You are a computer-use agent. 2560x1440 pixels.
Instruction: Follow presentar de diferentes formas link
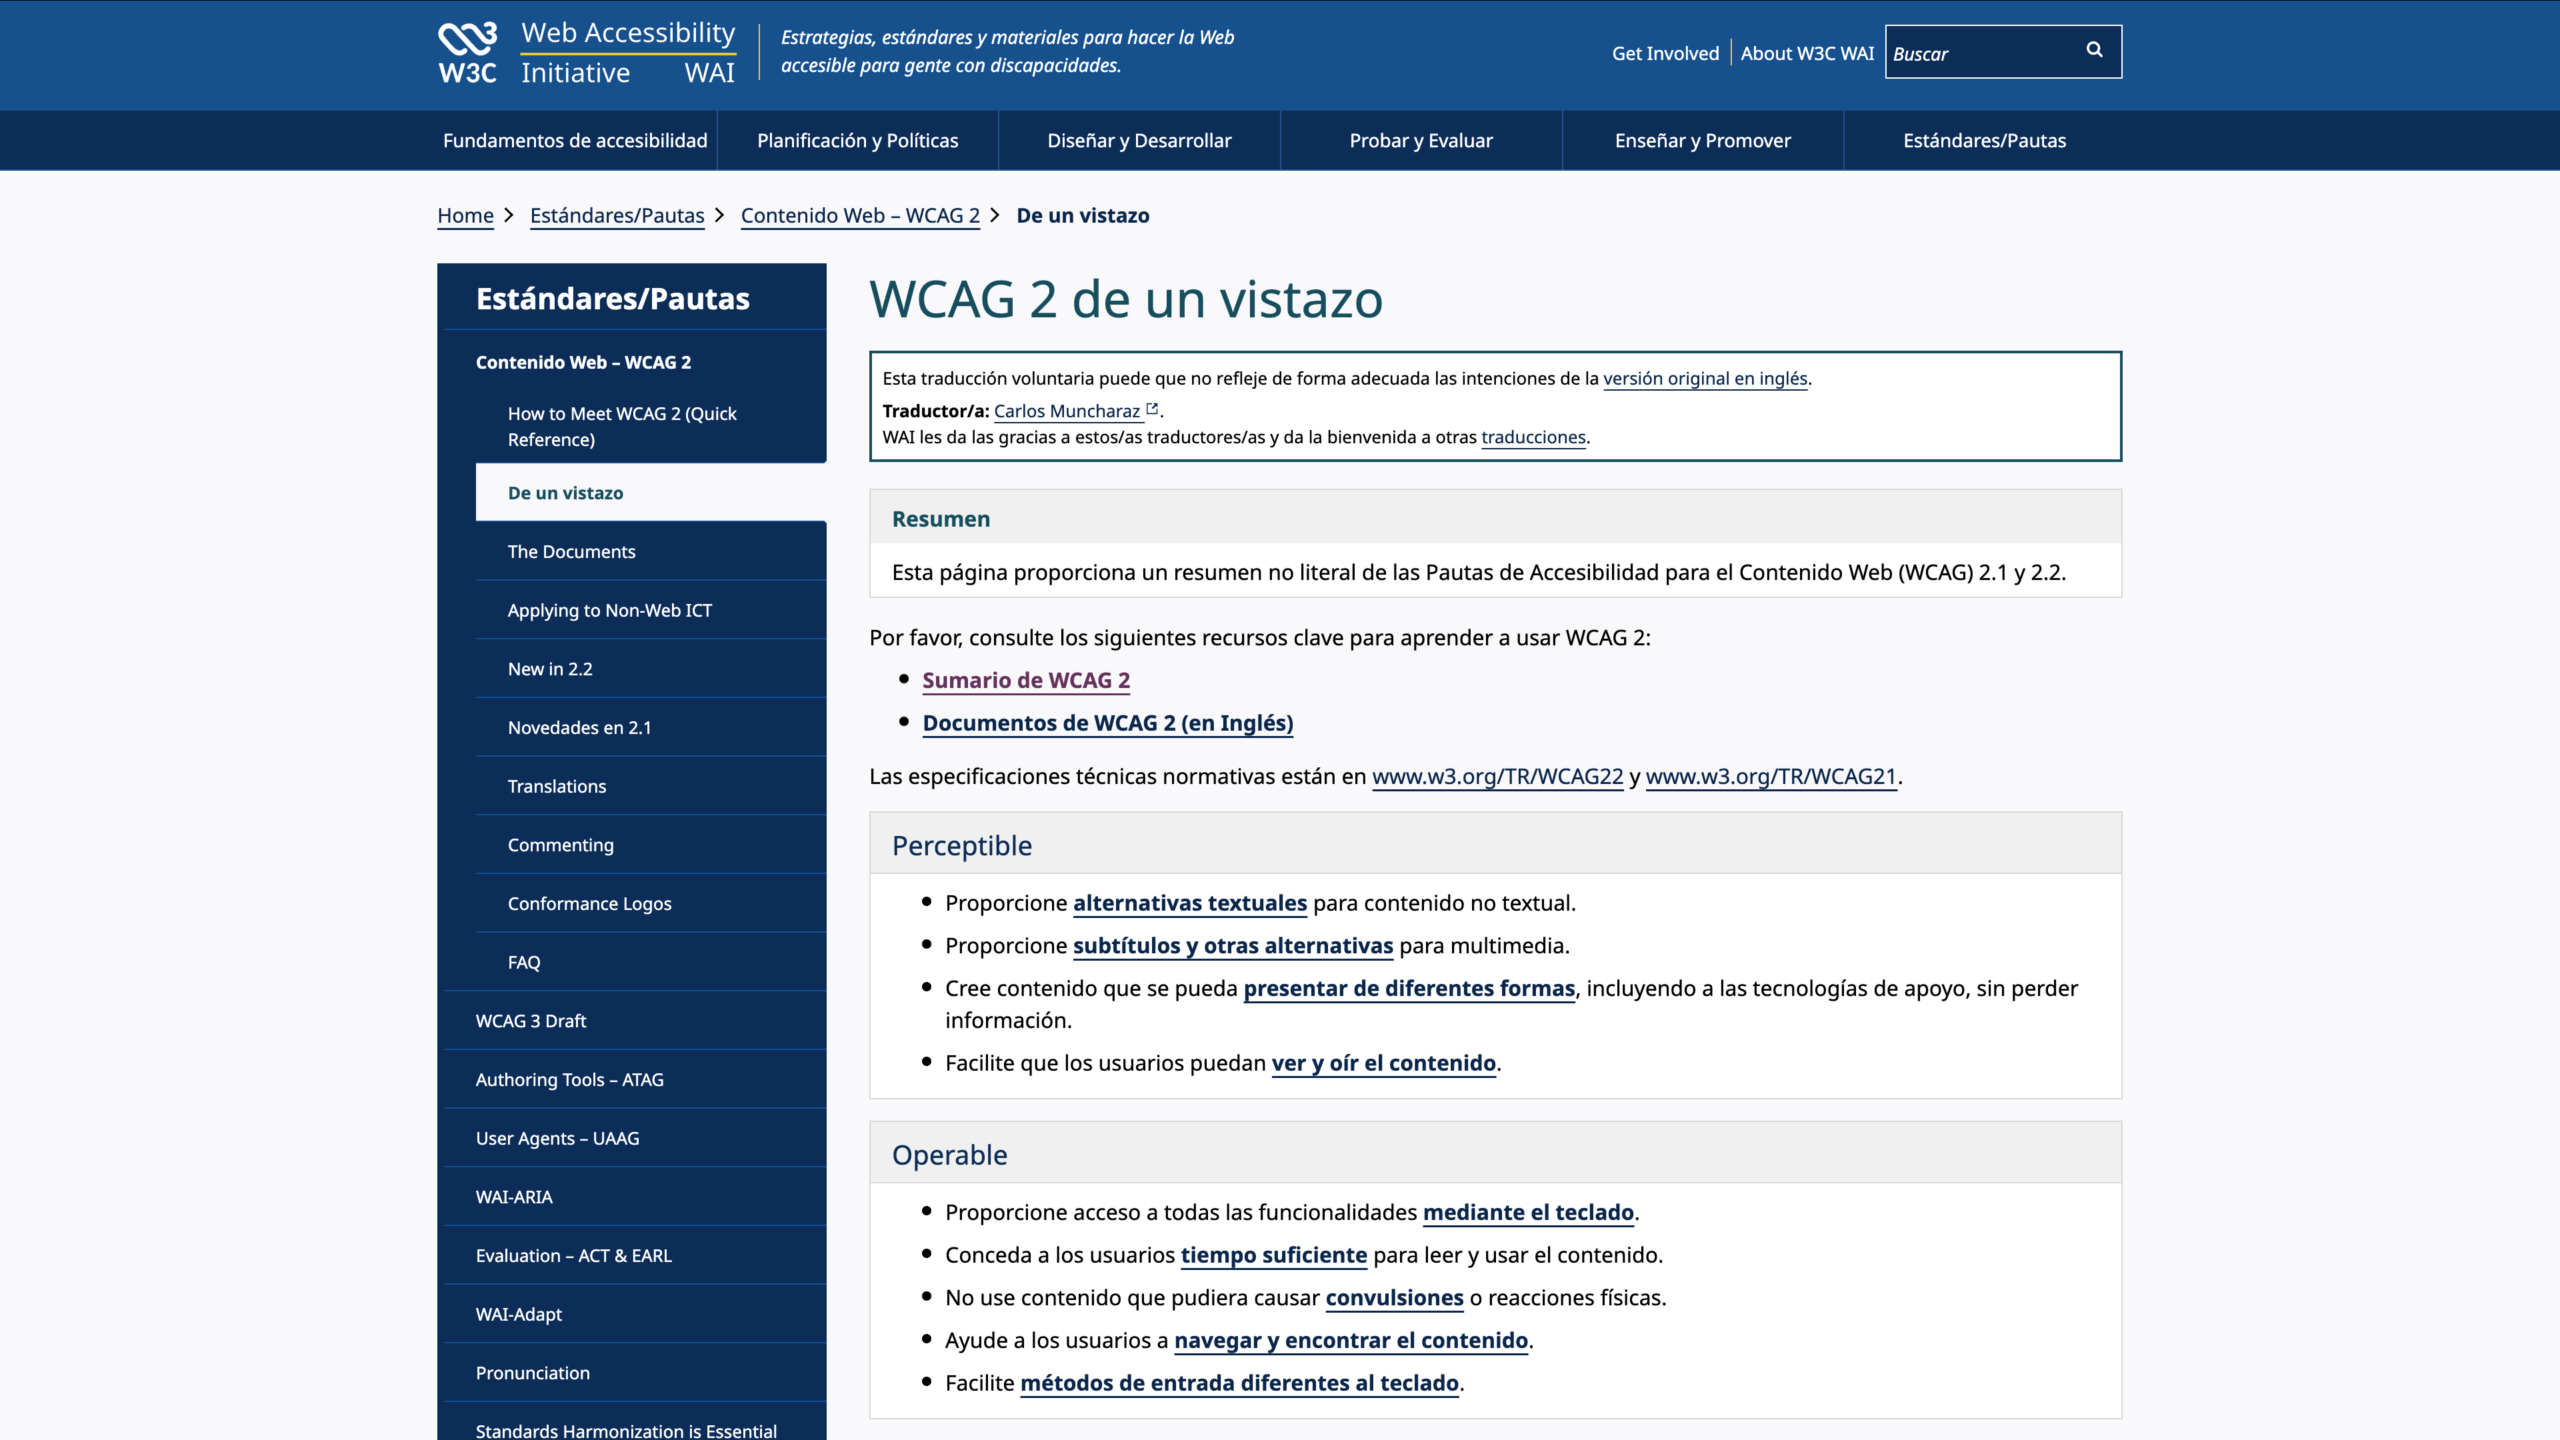point(1409,988)
